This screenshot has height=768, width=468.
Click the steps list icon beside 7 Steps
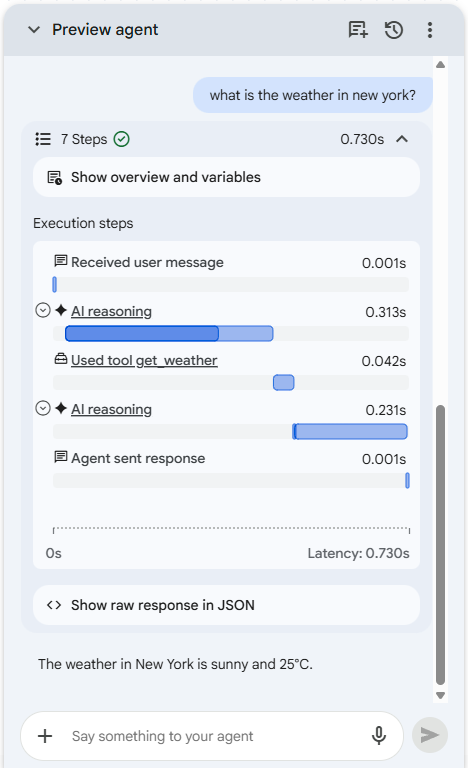point(43,139)
